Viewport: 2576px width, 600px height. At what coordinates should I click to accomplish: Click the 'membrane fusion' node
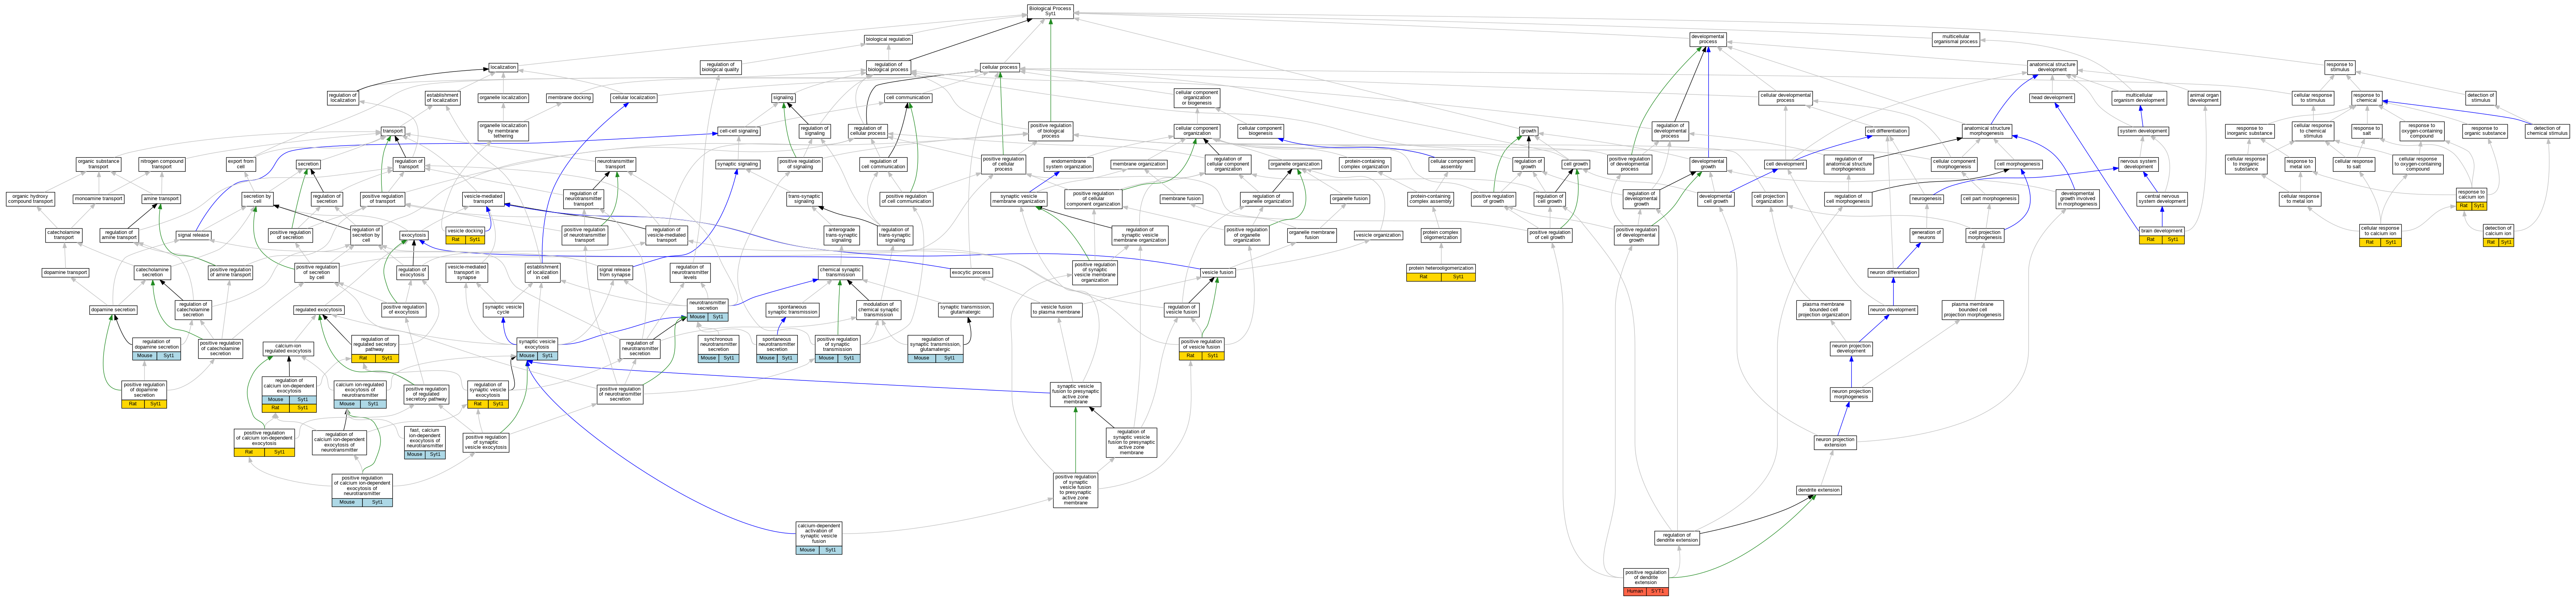pos(1181,199)
